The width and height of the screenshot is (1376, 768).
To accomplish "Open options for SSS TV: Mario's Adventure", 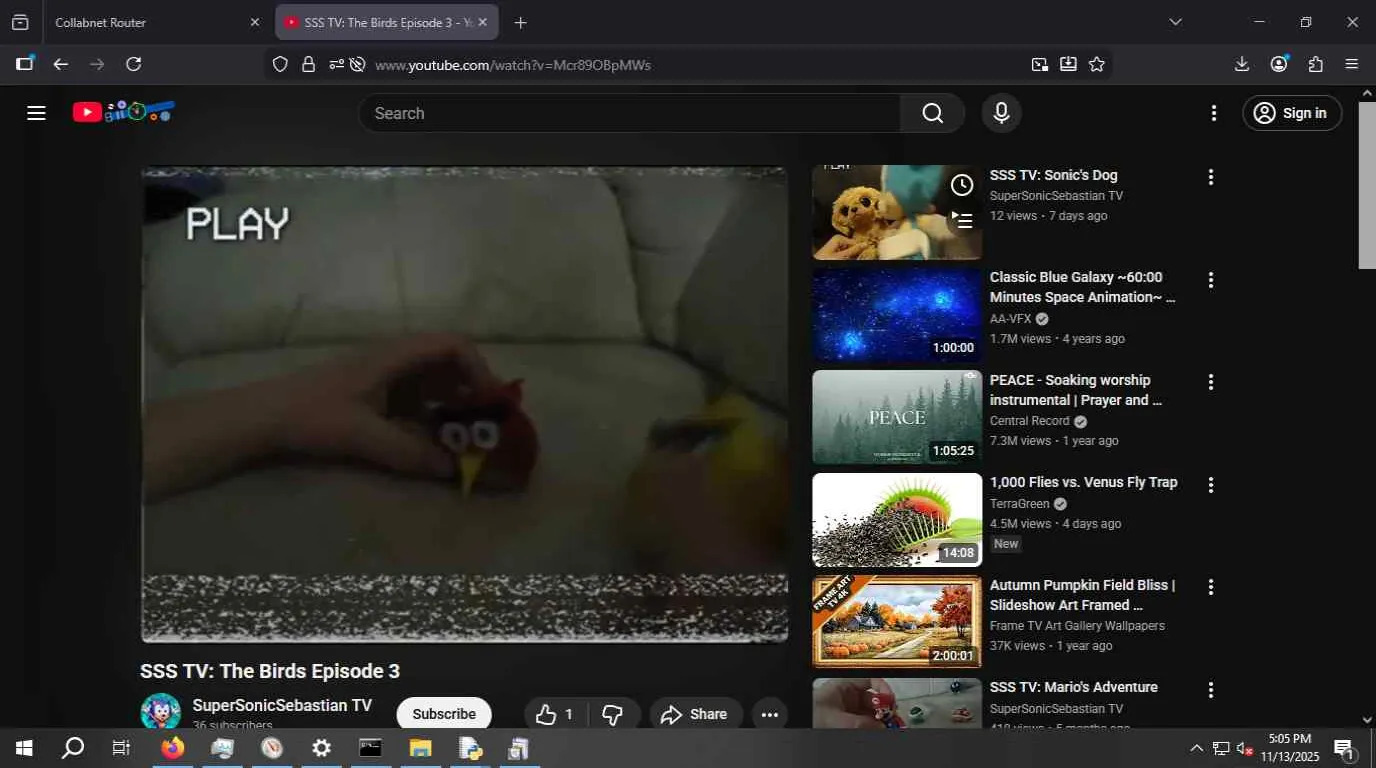I will pos(1210,690).
